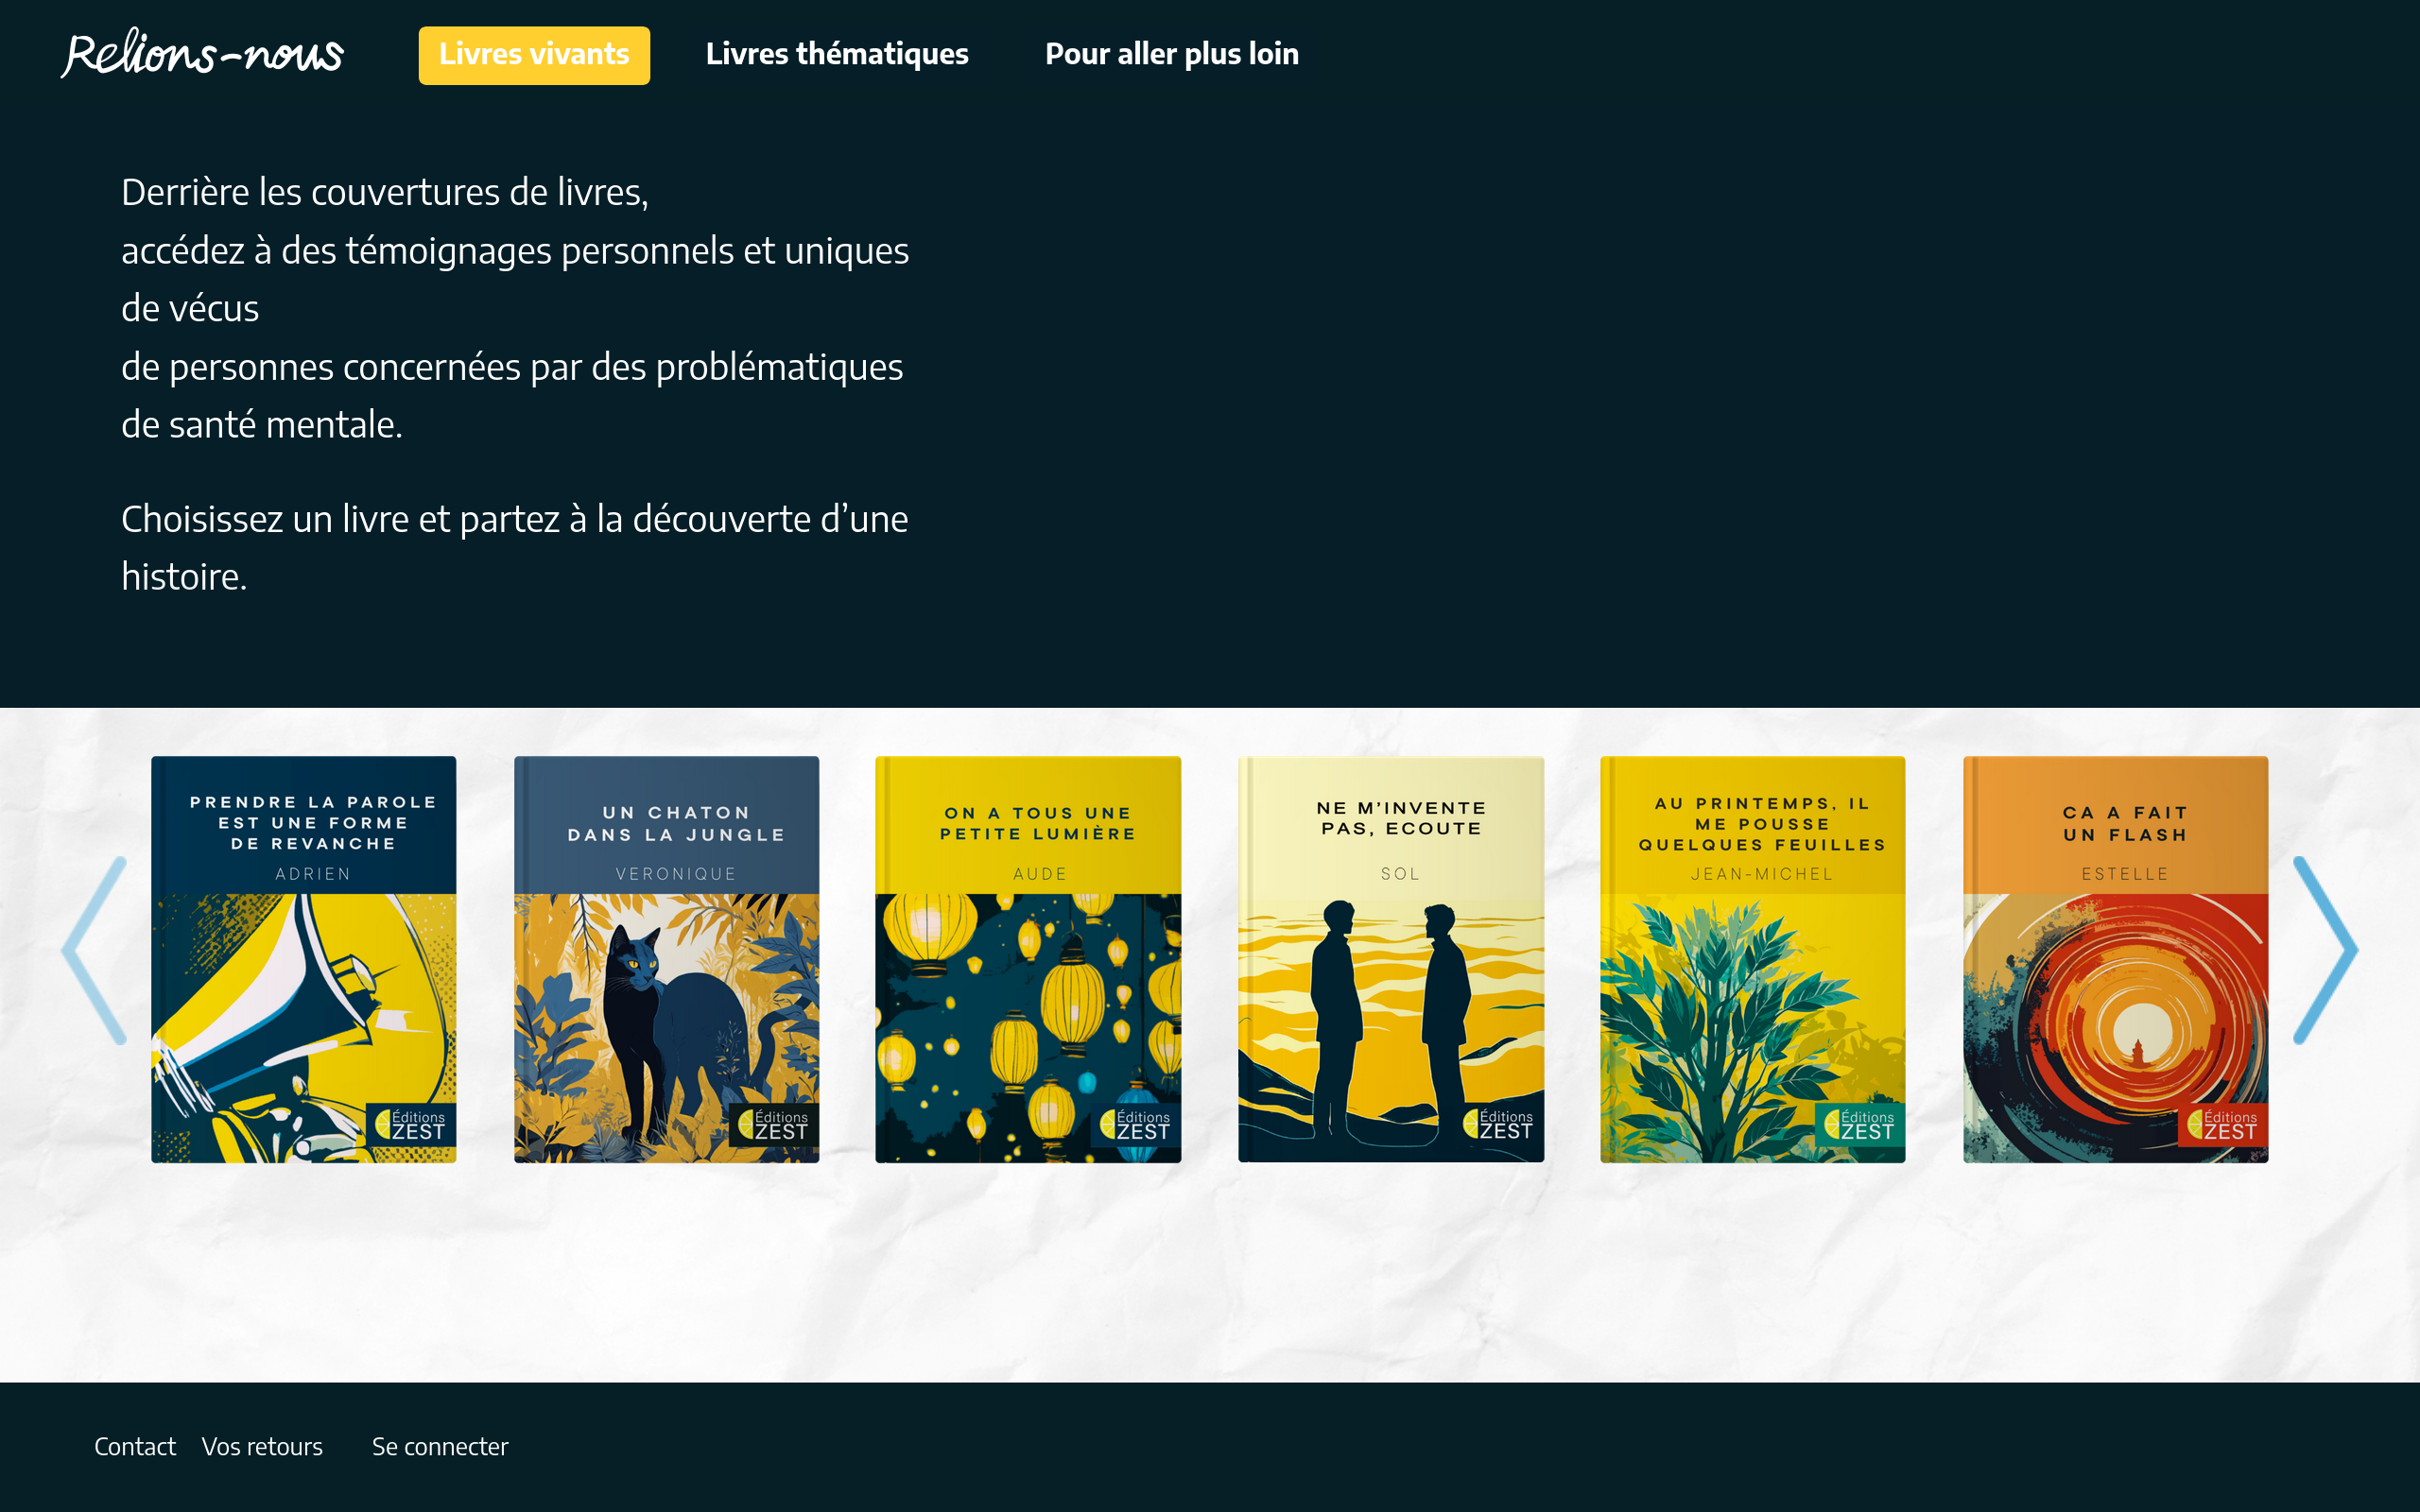Click the author name SOL
This screenshot has height=1512, width=2420.
click(1400, 874)
